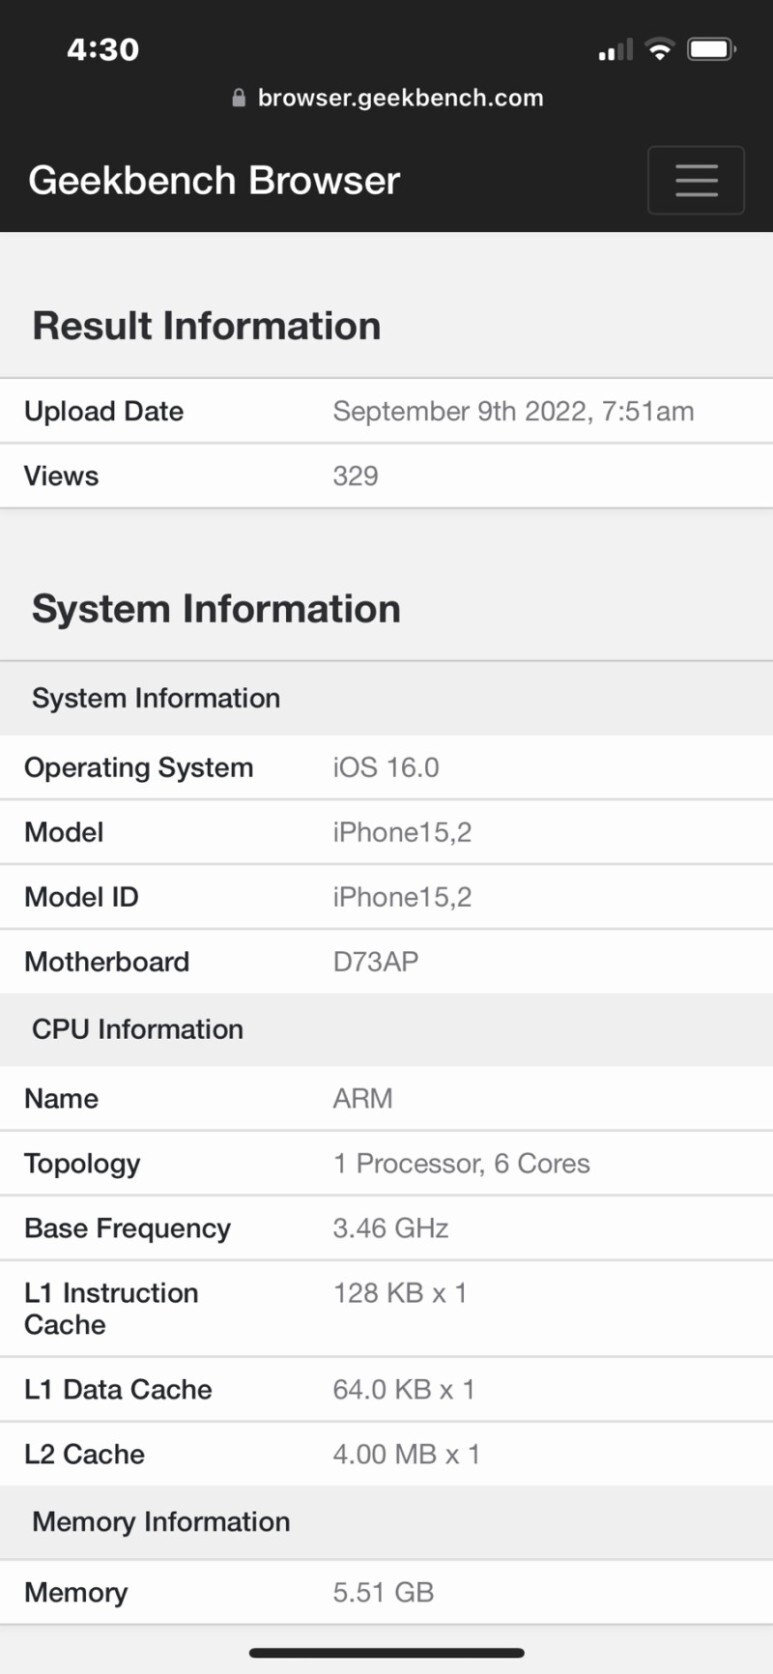The height and width of the screenshot is (1674, 773).
Task: Tap the System Information main heading
Action: click(216, 609)
